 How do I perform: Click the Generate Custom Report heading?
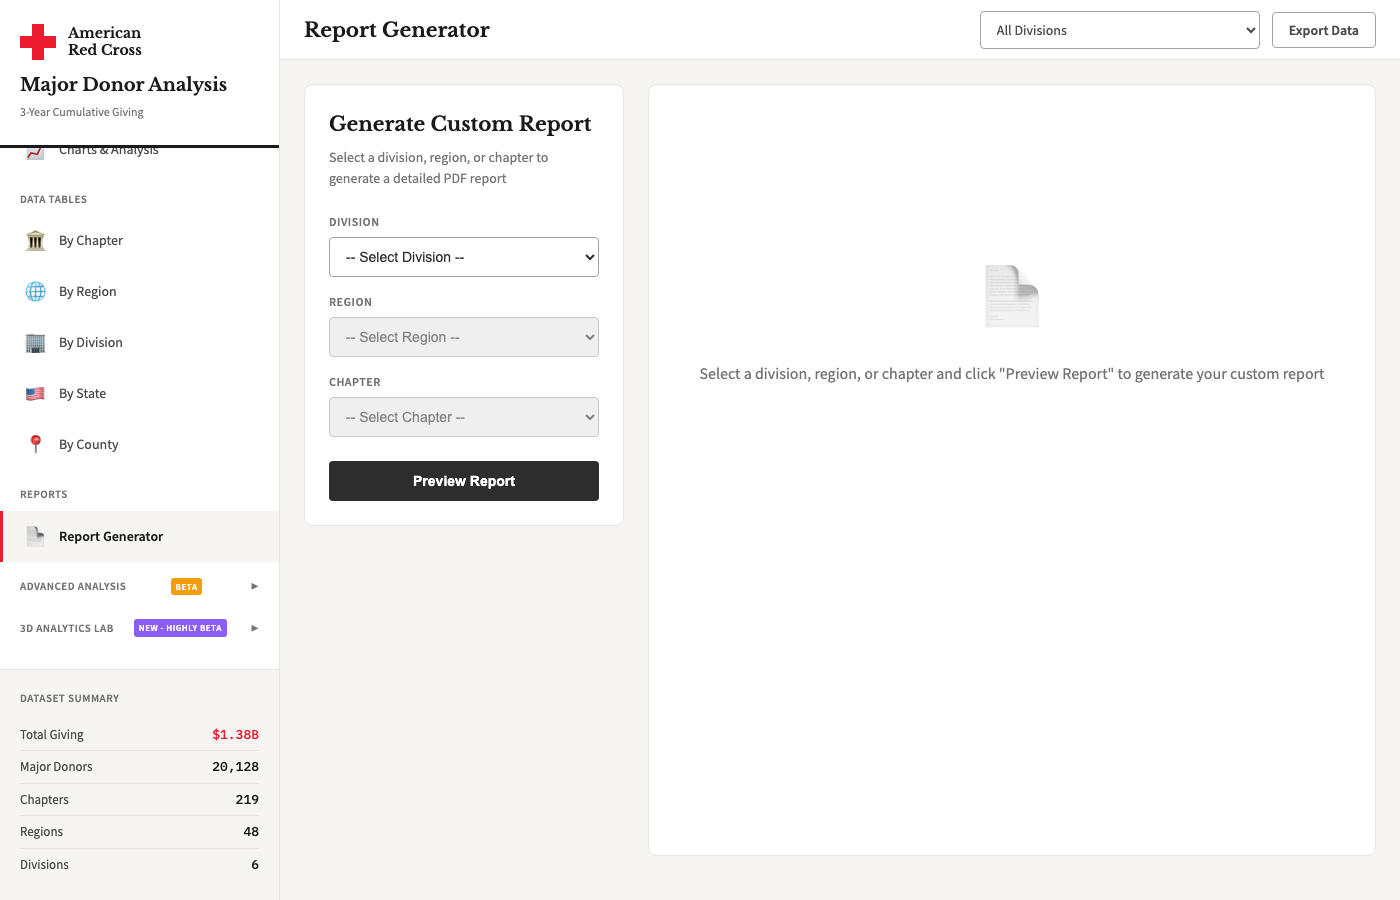460,123
